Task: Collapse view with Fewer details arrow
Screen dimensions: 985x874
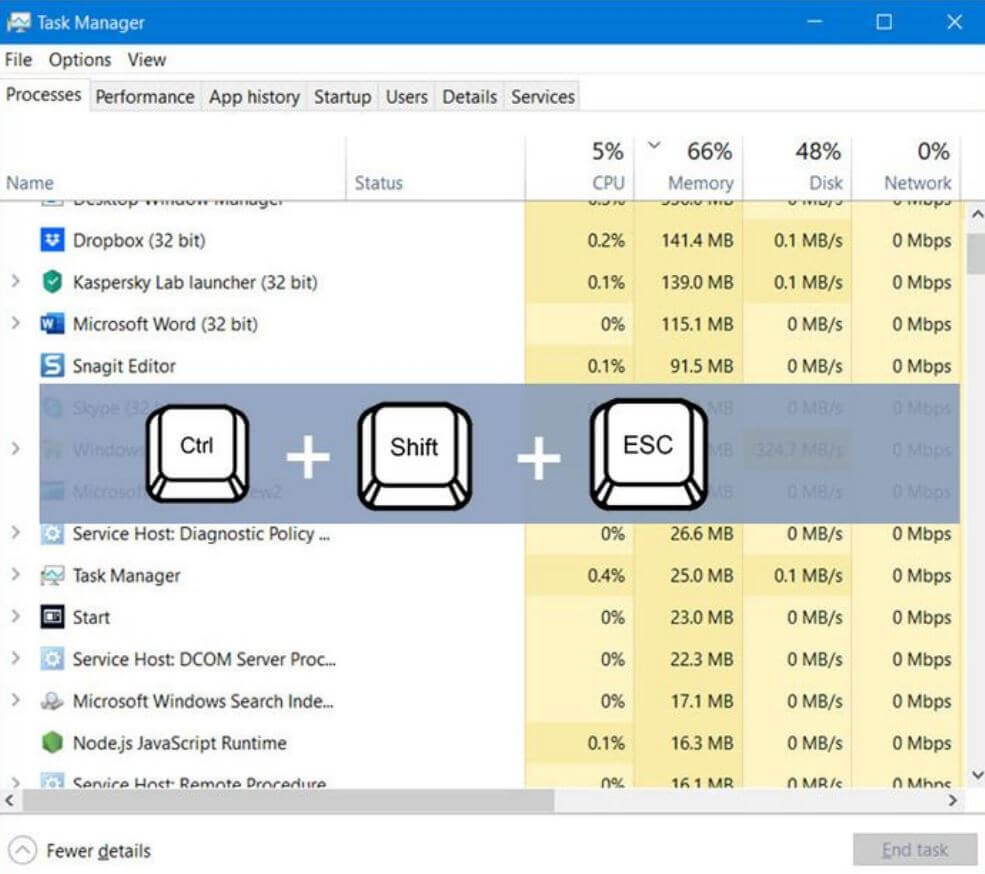Action: click(22, 851)
